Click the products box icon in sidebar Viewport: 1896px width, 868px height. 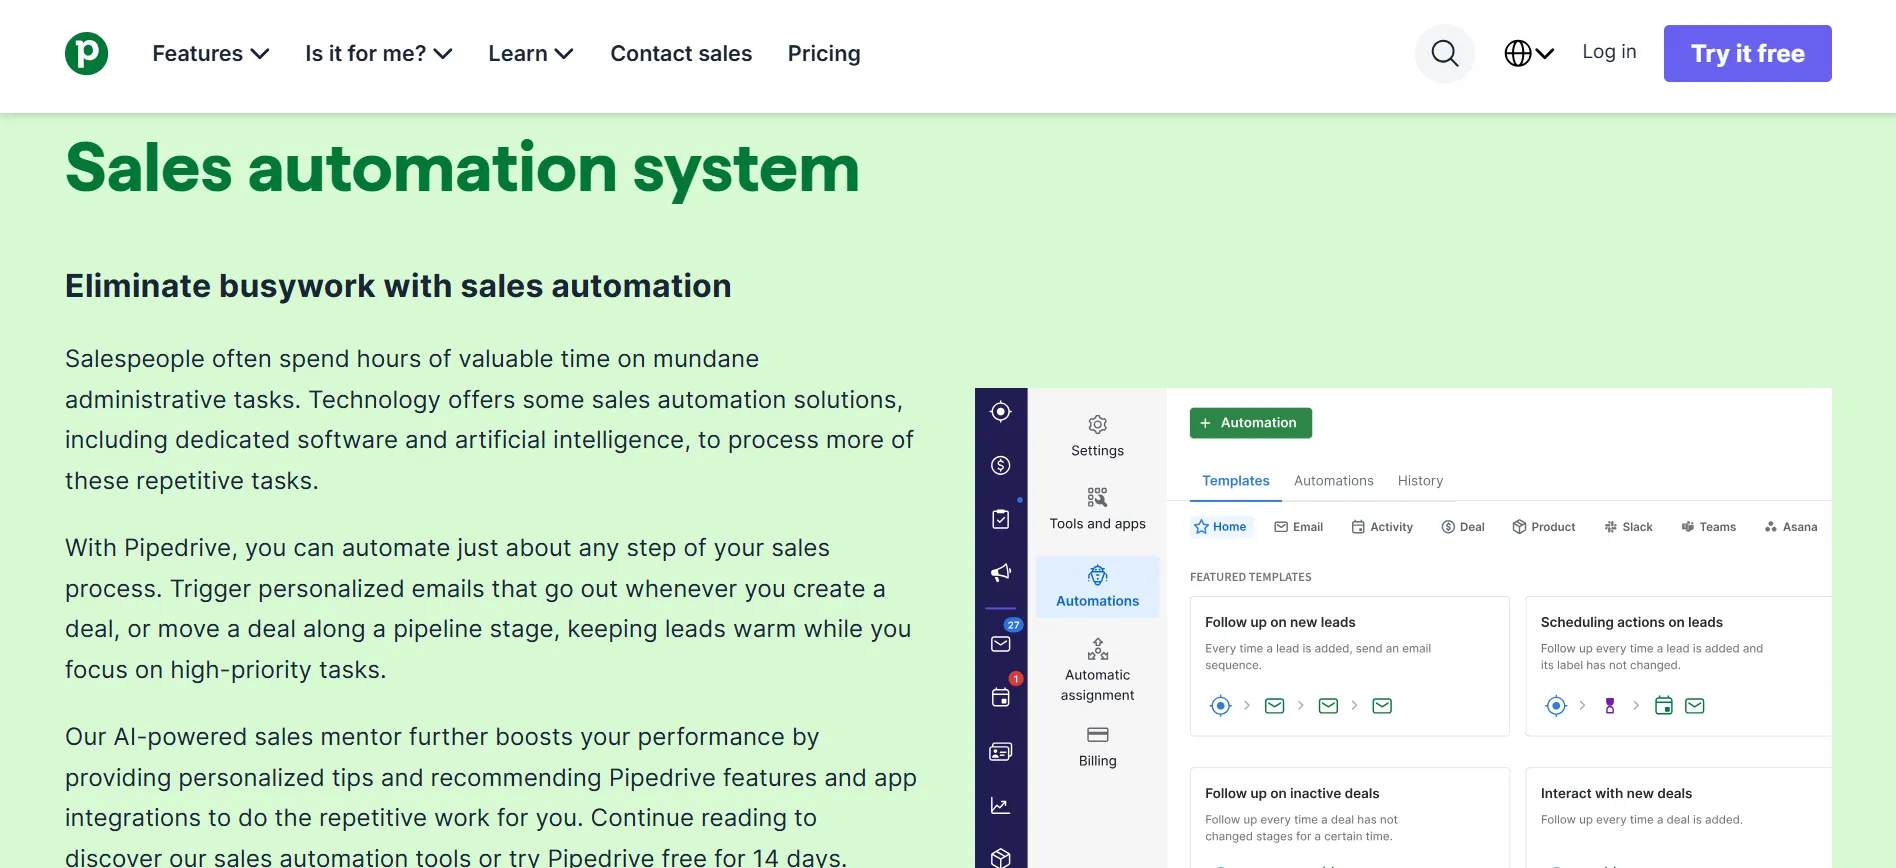[1001, 857]
